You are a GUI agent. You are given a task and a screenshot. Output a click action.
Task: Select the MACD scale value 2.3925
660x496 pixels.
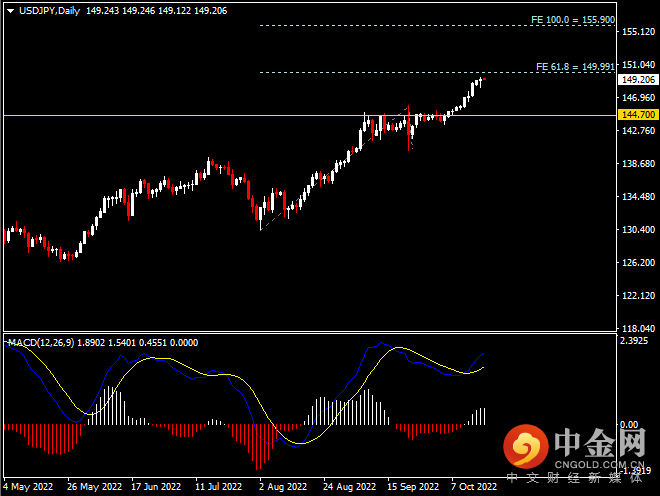click(x=634, y=341)
